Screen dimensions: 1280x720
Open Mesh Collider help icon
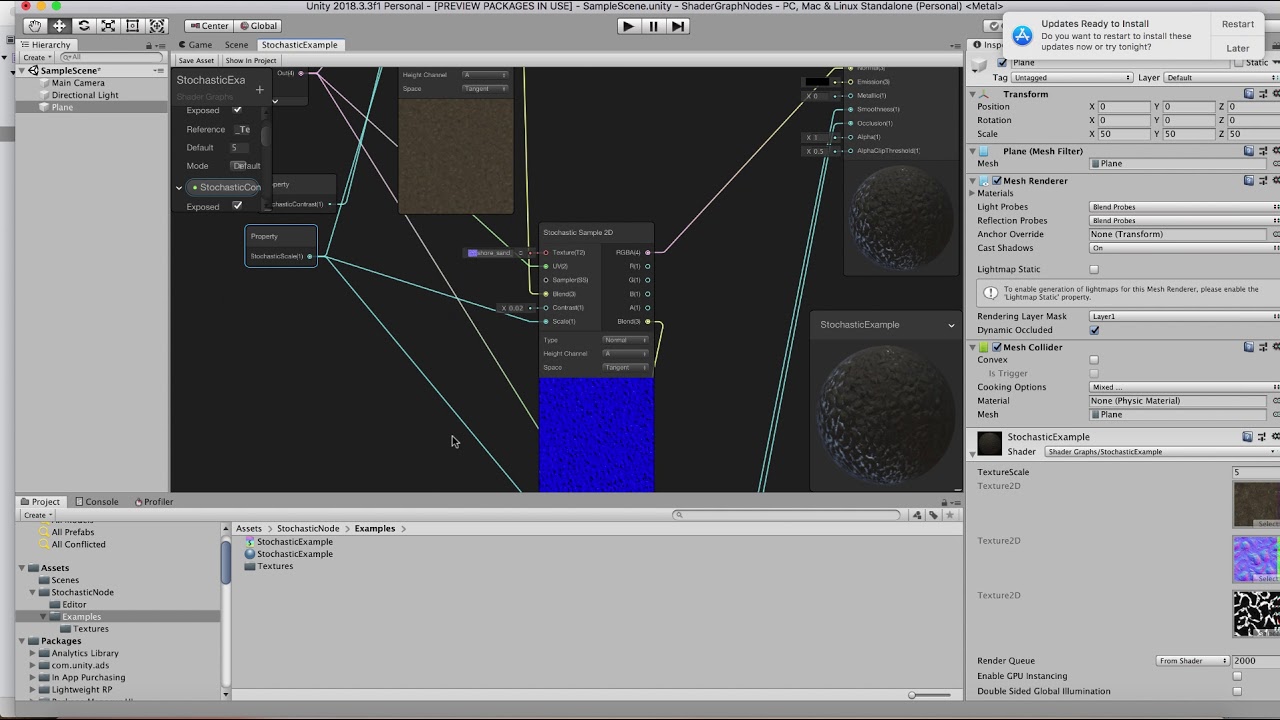[1248, 347]
